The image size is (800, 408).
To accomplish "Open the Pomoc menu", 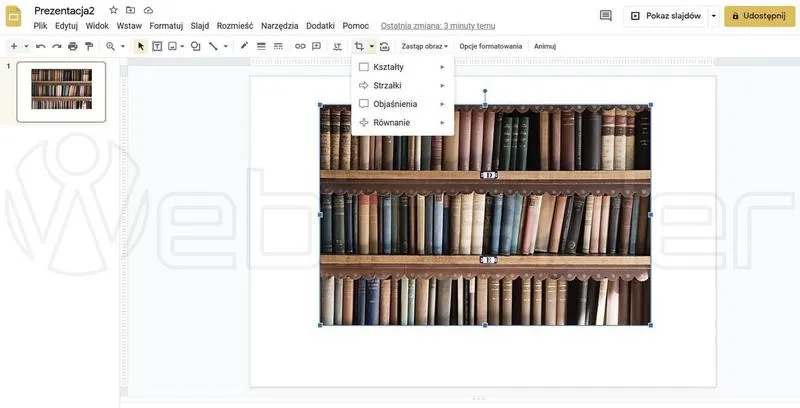I will coord(356,26).
